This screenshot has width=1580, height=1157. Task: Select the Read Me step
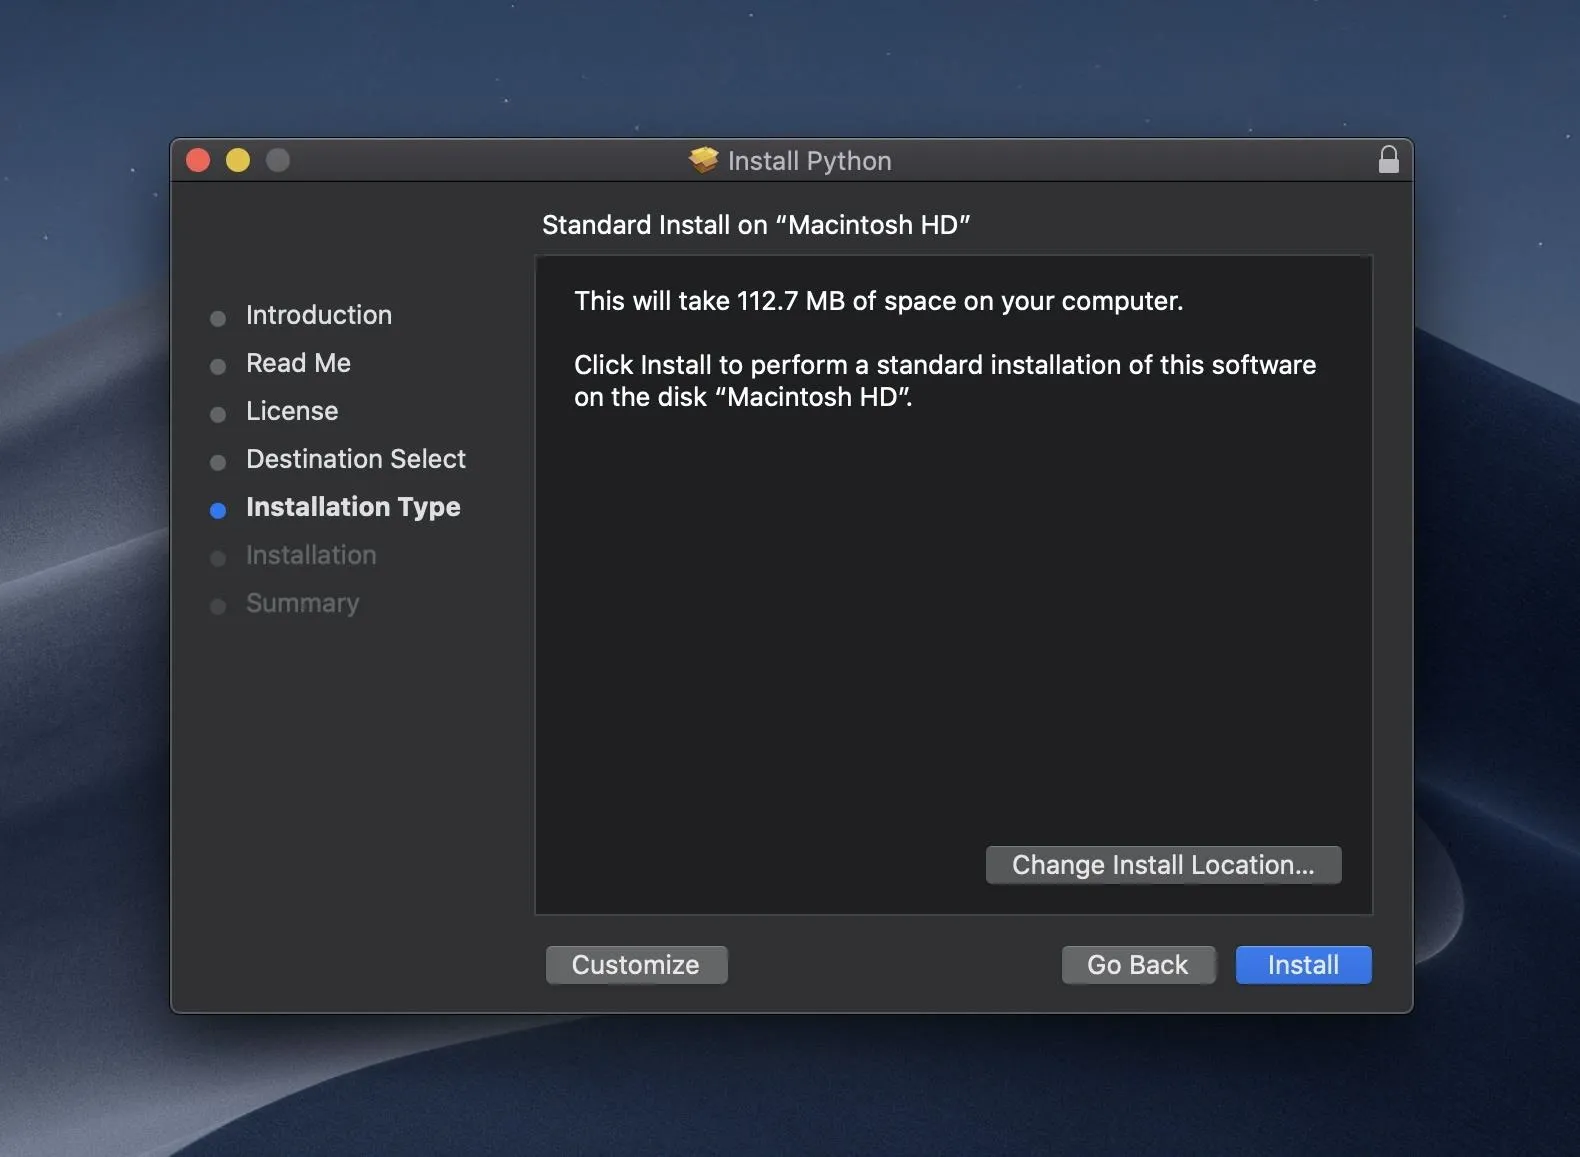pyautogui.click(x=298, y=363)
